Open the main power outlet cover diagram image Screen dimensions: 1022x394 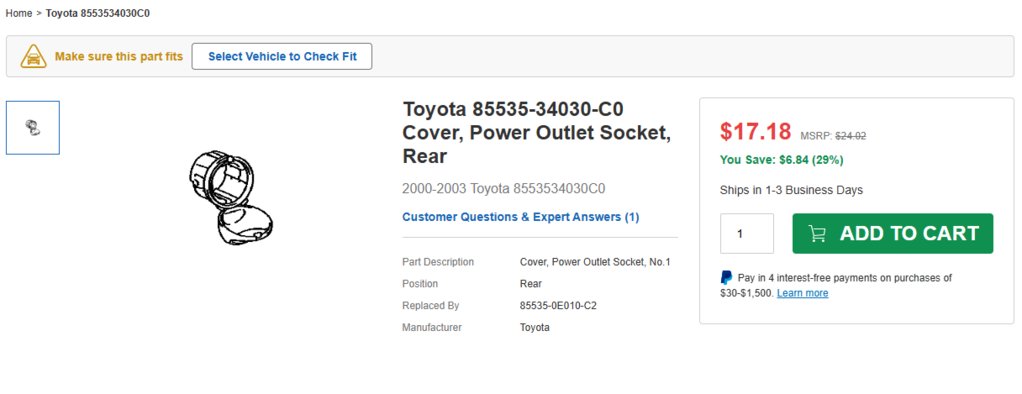tap(231, 197)
